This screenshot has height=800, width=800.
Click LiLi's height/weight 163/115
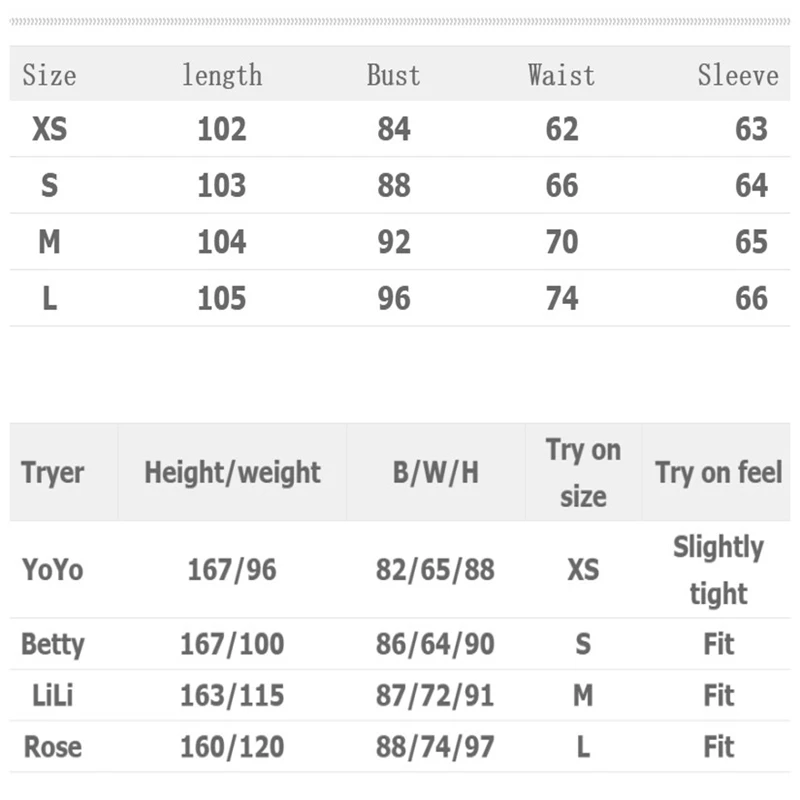click(x=232, y=695)
